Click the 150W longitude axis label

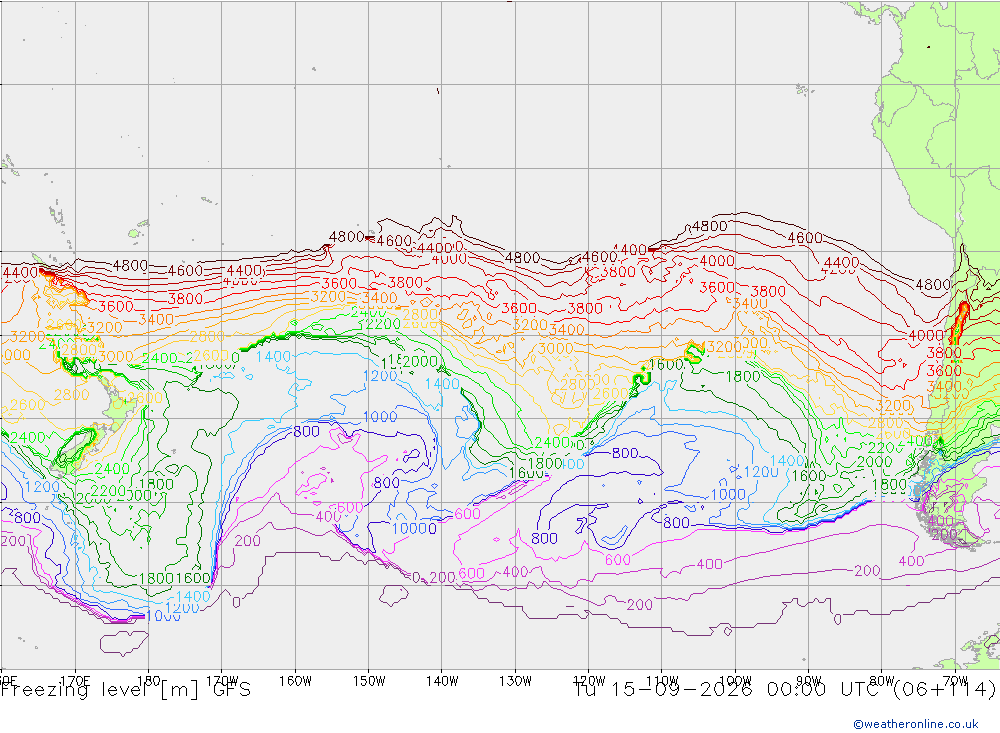[x=369, y=681]
